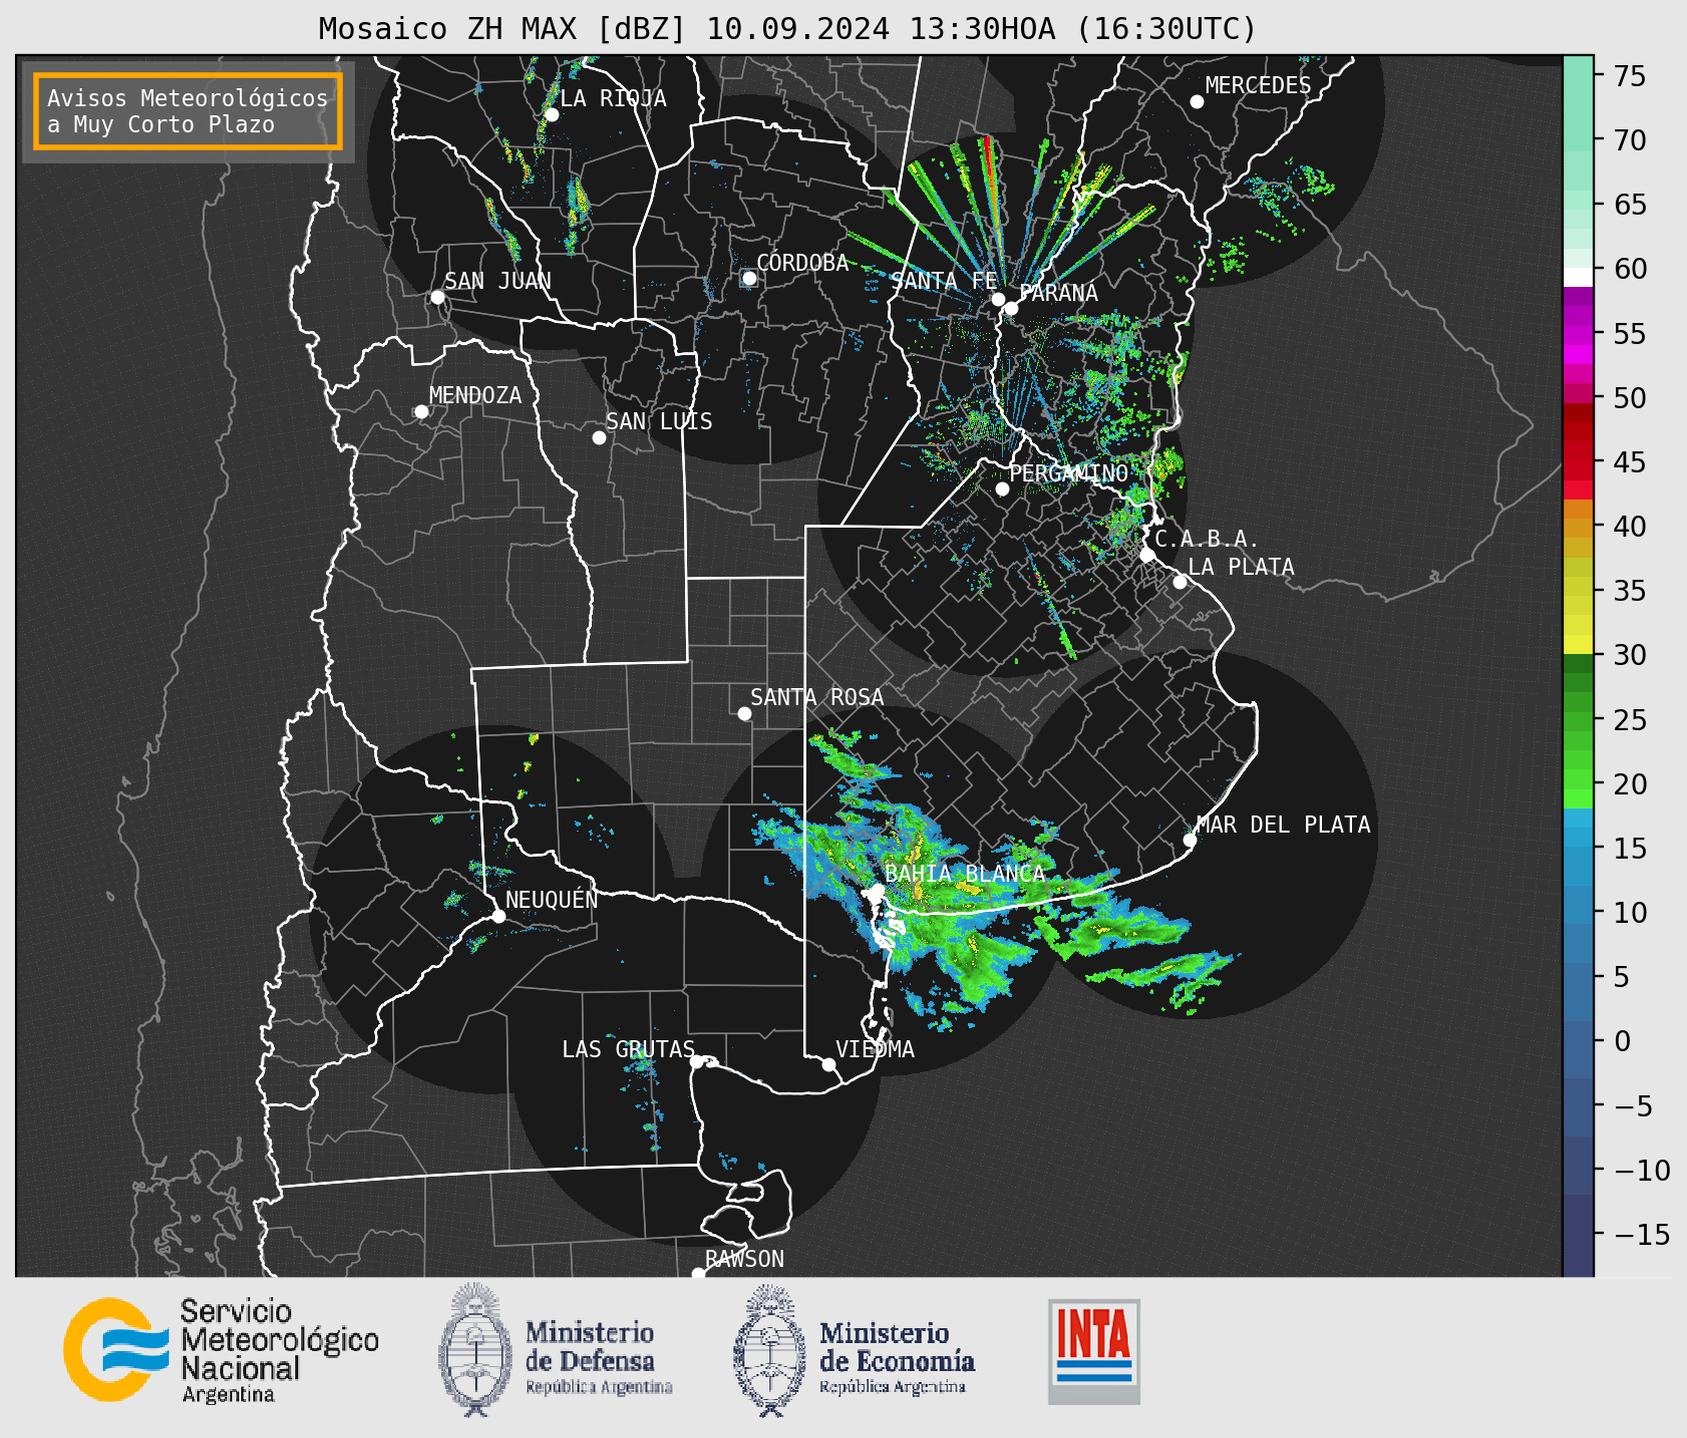Click the PARANÁ city label

pos(1059,292)
